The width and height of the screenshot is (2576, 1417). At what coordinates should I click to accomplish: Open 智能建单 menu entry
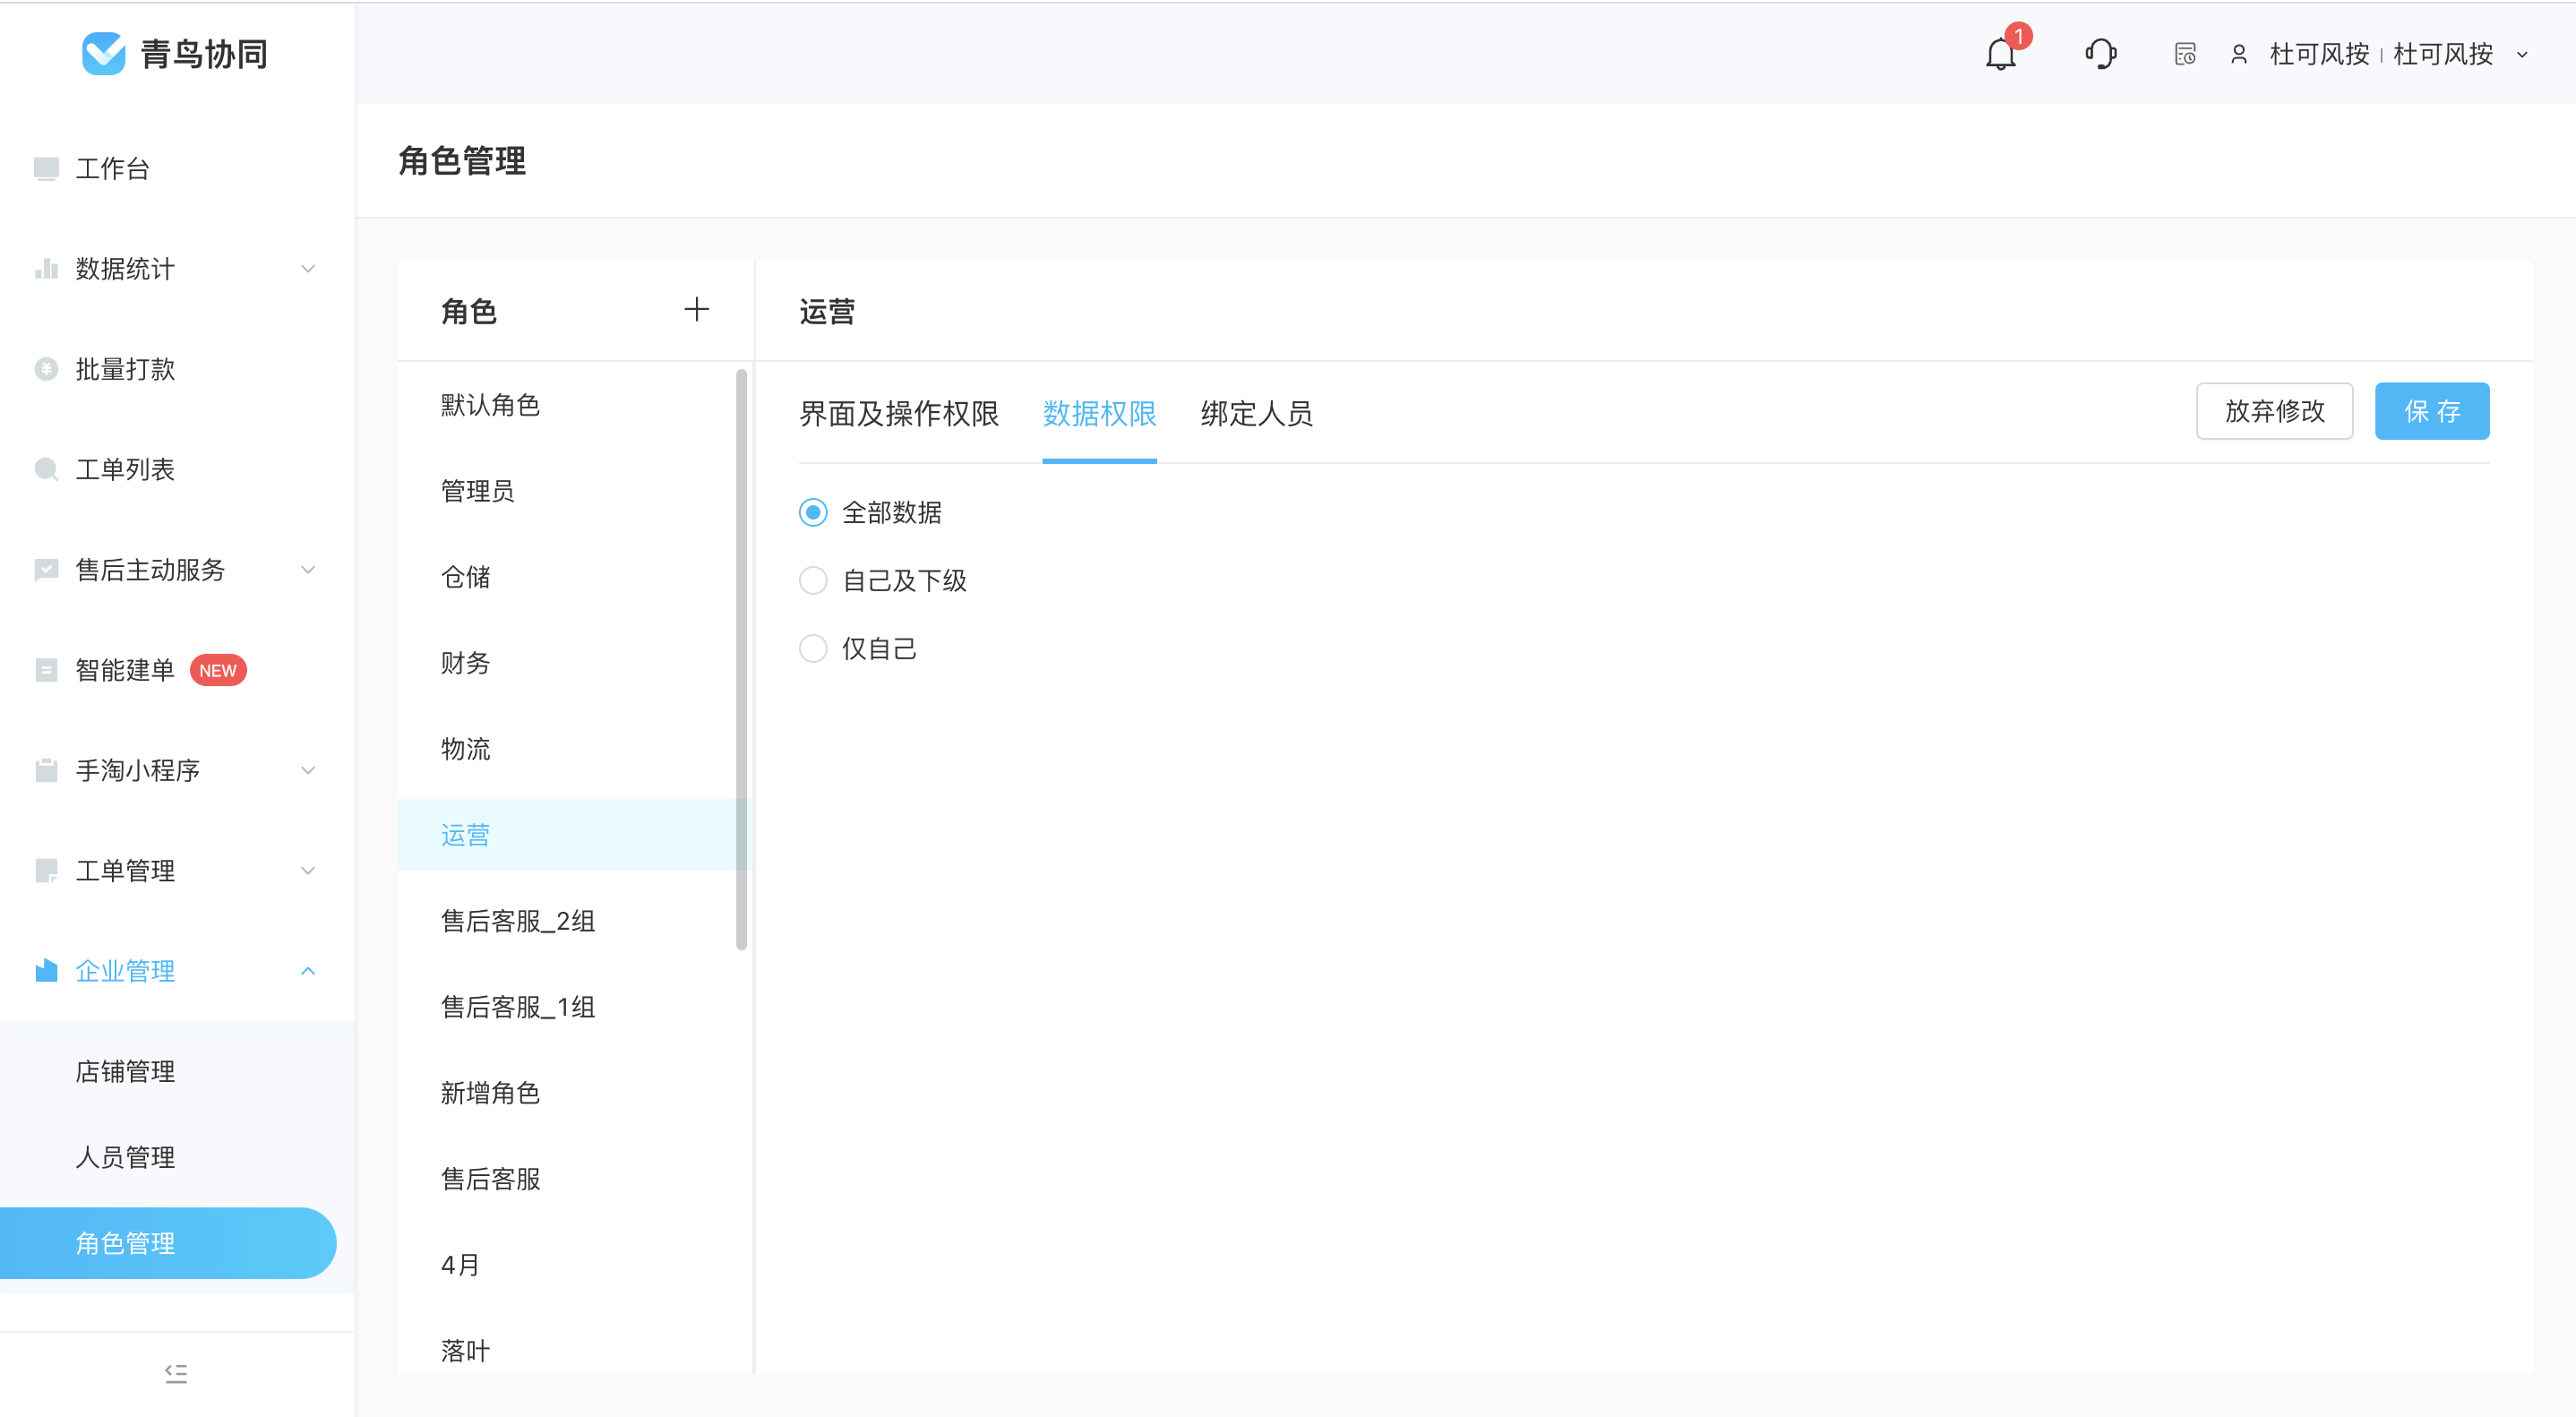click(177, 669)
